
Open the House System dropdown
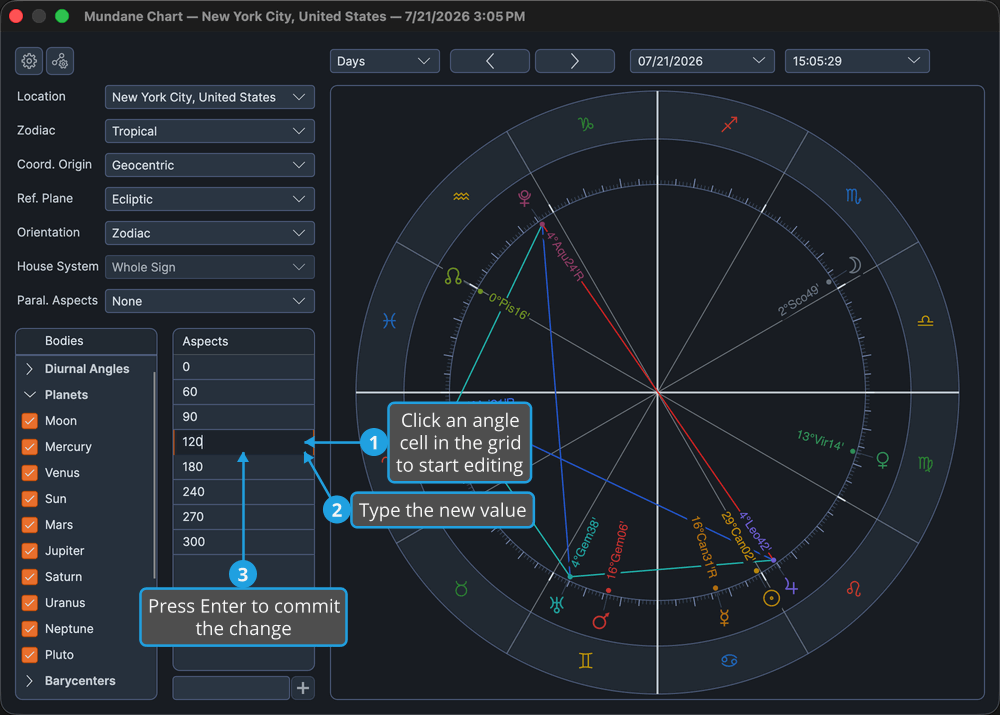click(x=209, y=267)
